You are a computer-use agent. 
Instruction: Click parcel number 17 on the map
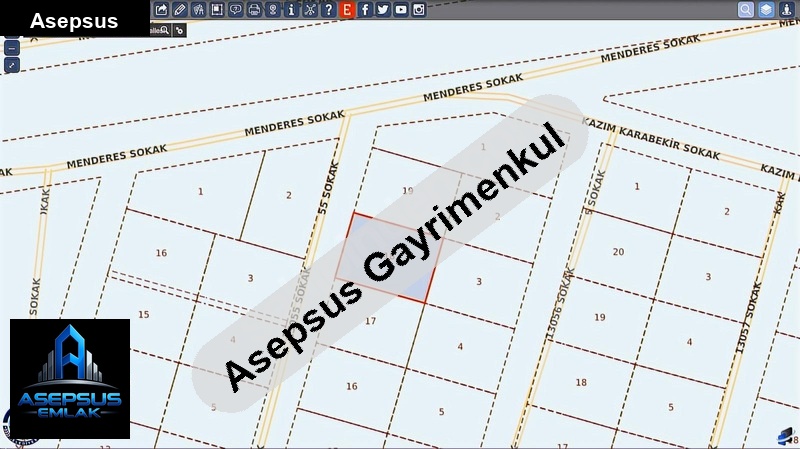tap(370, 321)
